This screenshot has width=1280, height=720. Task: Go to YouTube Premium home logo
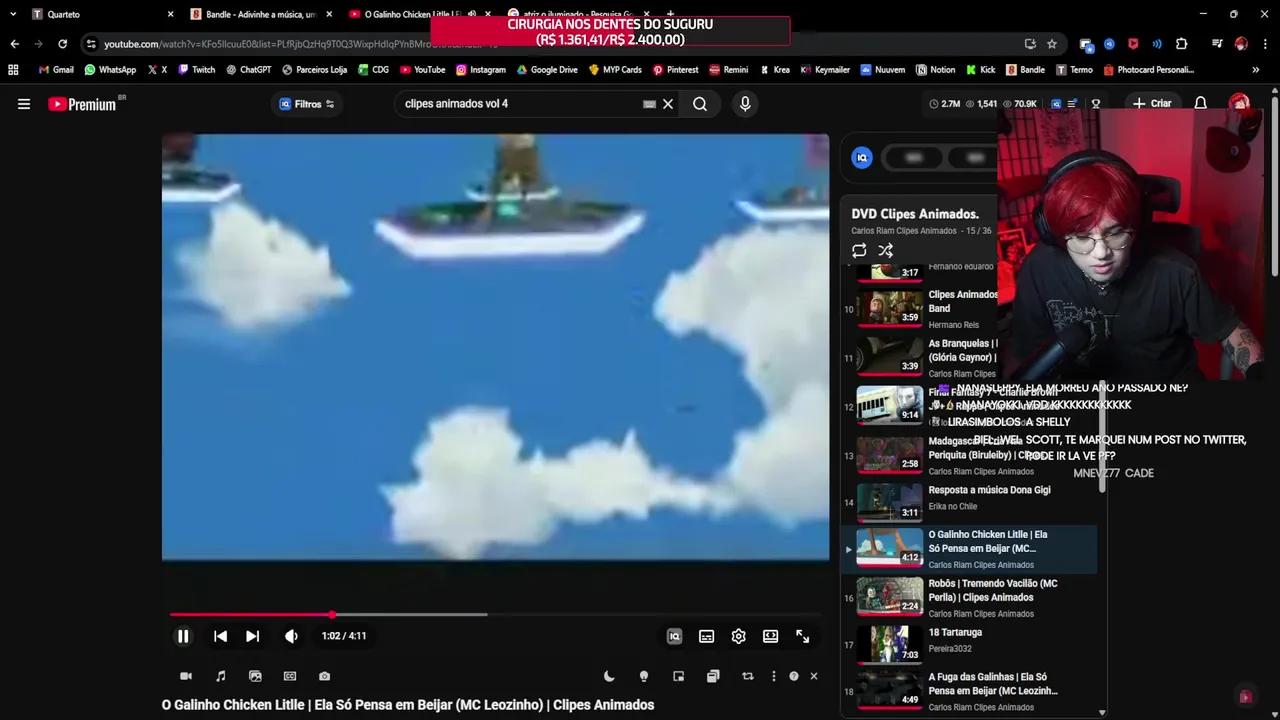[82, 104]
